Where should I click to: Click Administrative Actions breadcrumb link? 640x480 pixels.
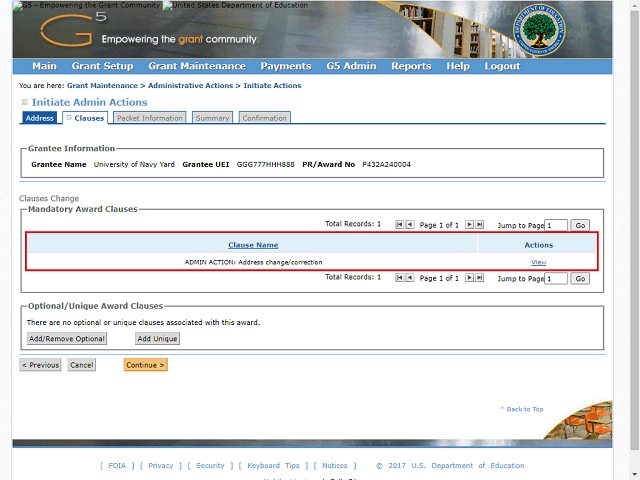click(x=190, y=86)
